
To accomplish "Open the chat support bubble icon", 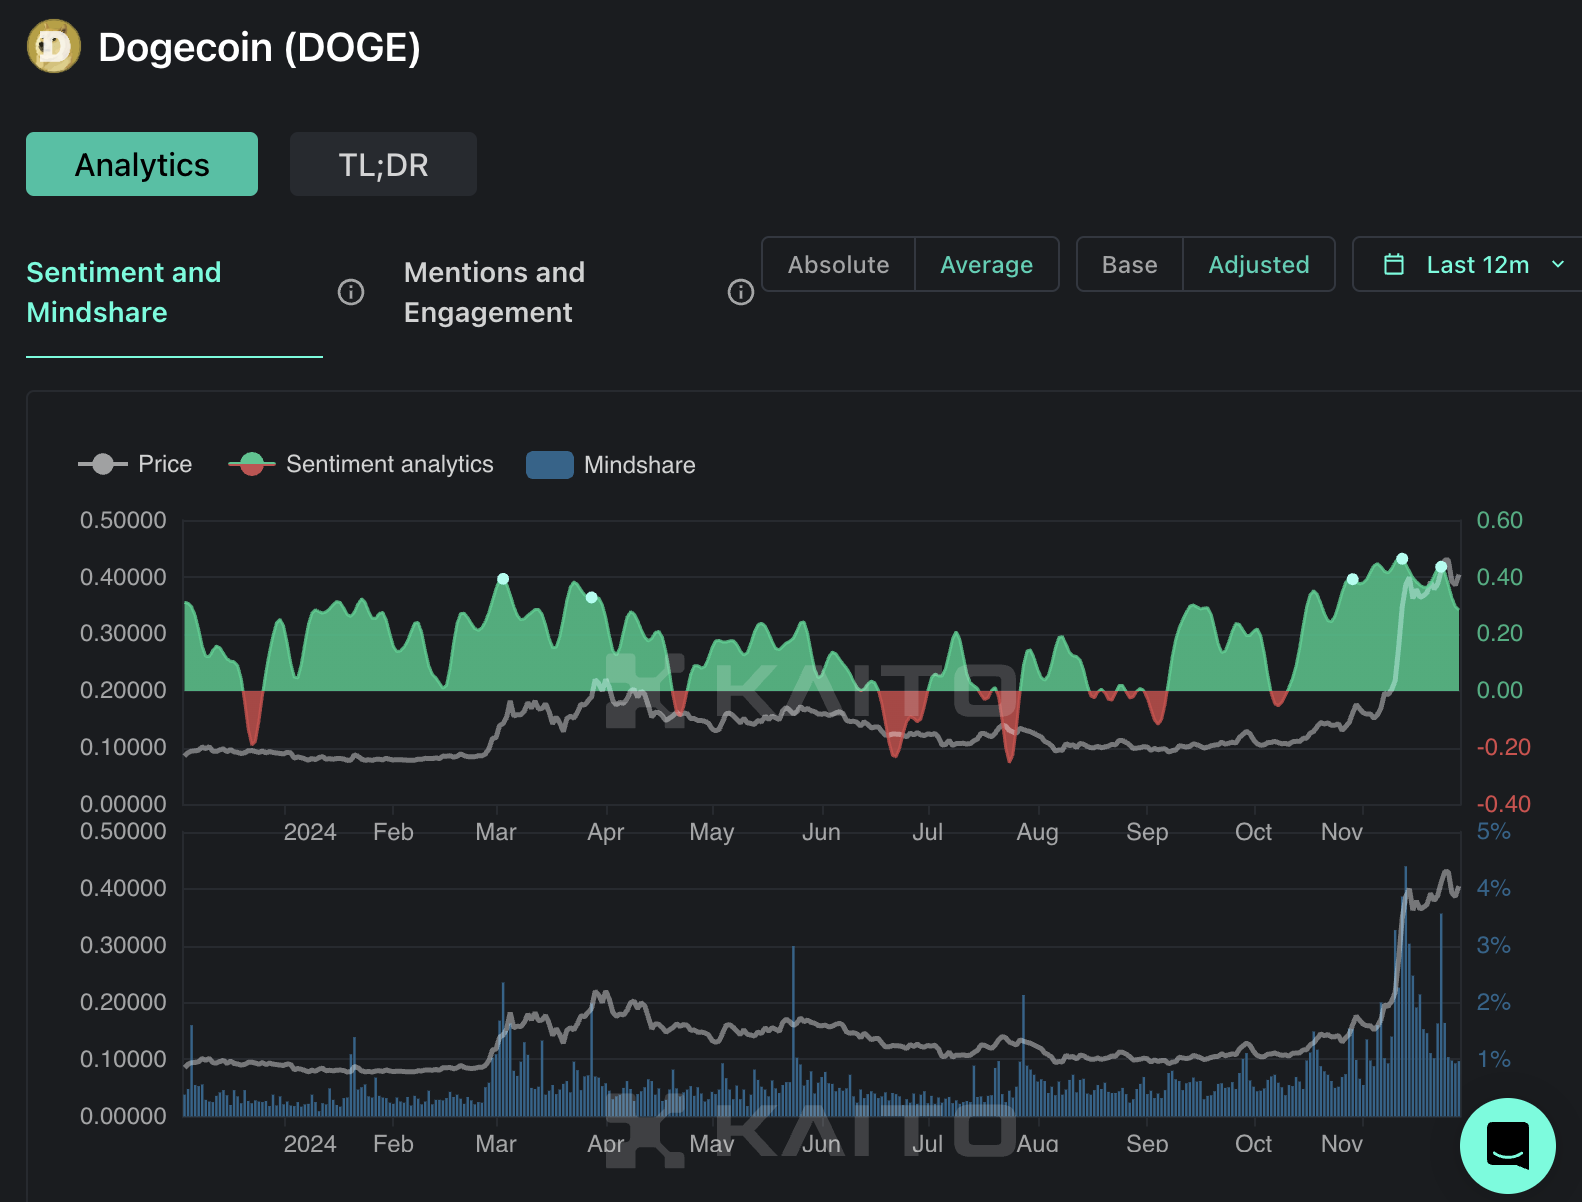I will tap(1507, 1146).
